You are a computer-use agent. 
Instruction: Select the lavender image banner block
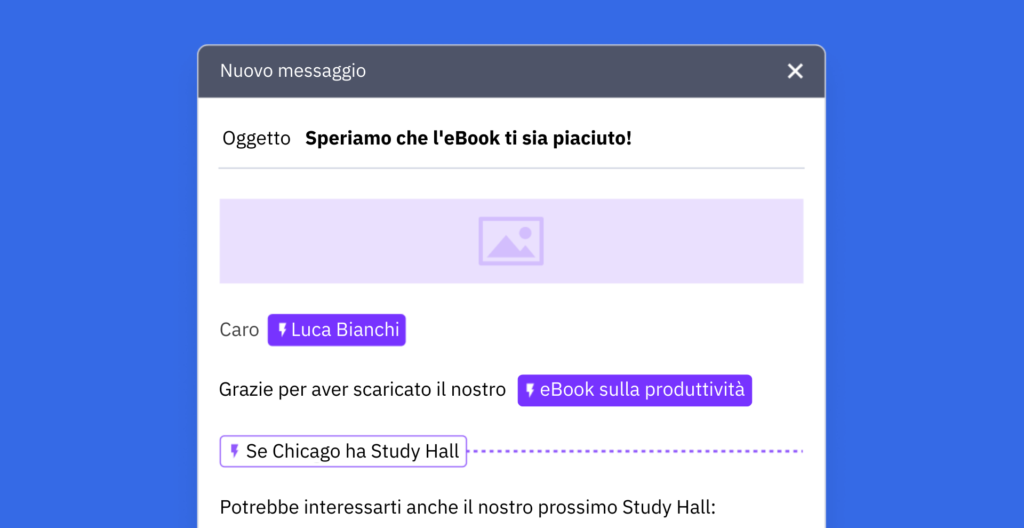(511, 241)
